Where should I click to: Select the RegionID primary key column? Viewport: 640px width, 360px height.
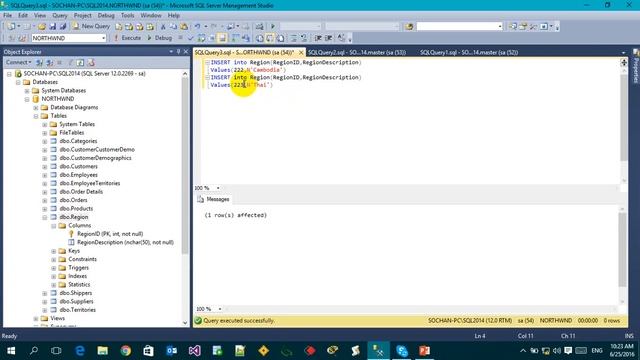point(110,234)
